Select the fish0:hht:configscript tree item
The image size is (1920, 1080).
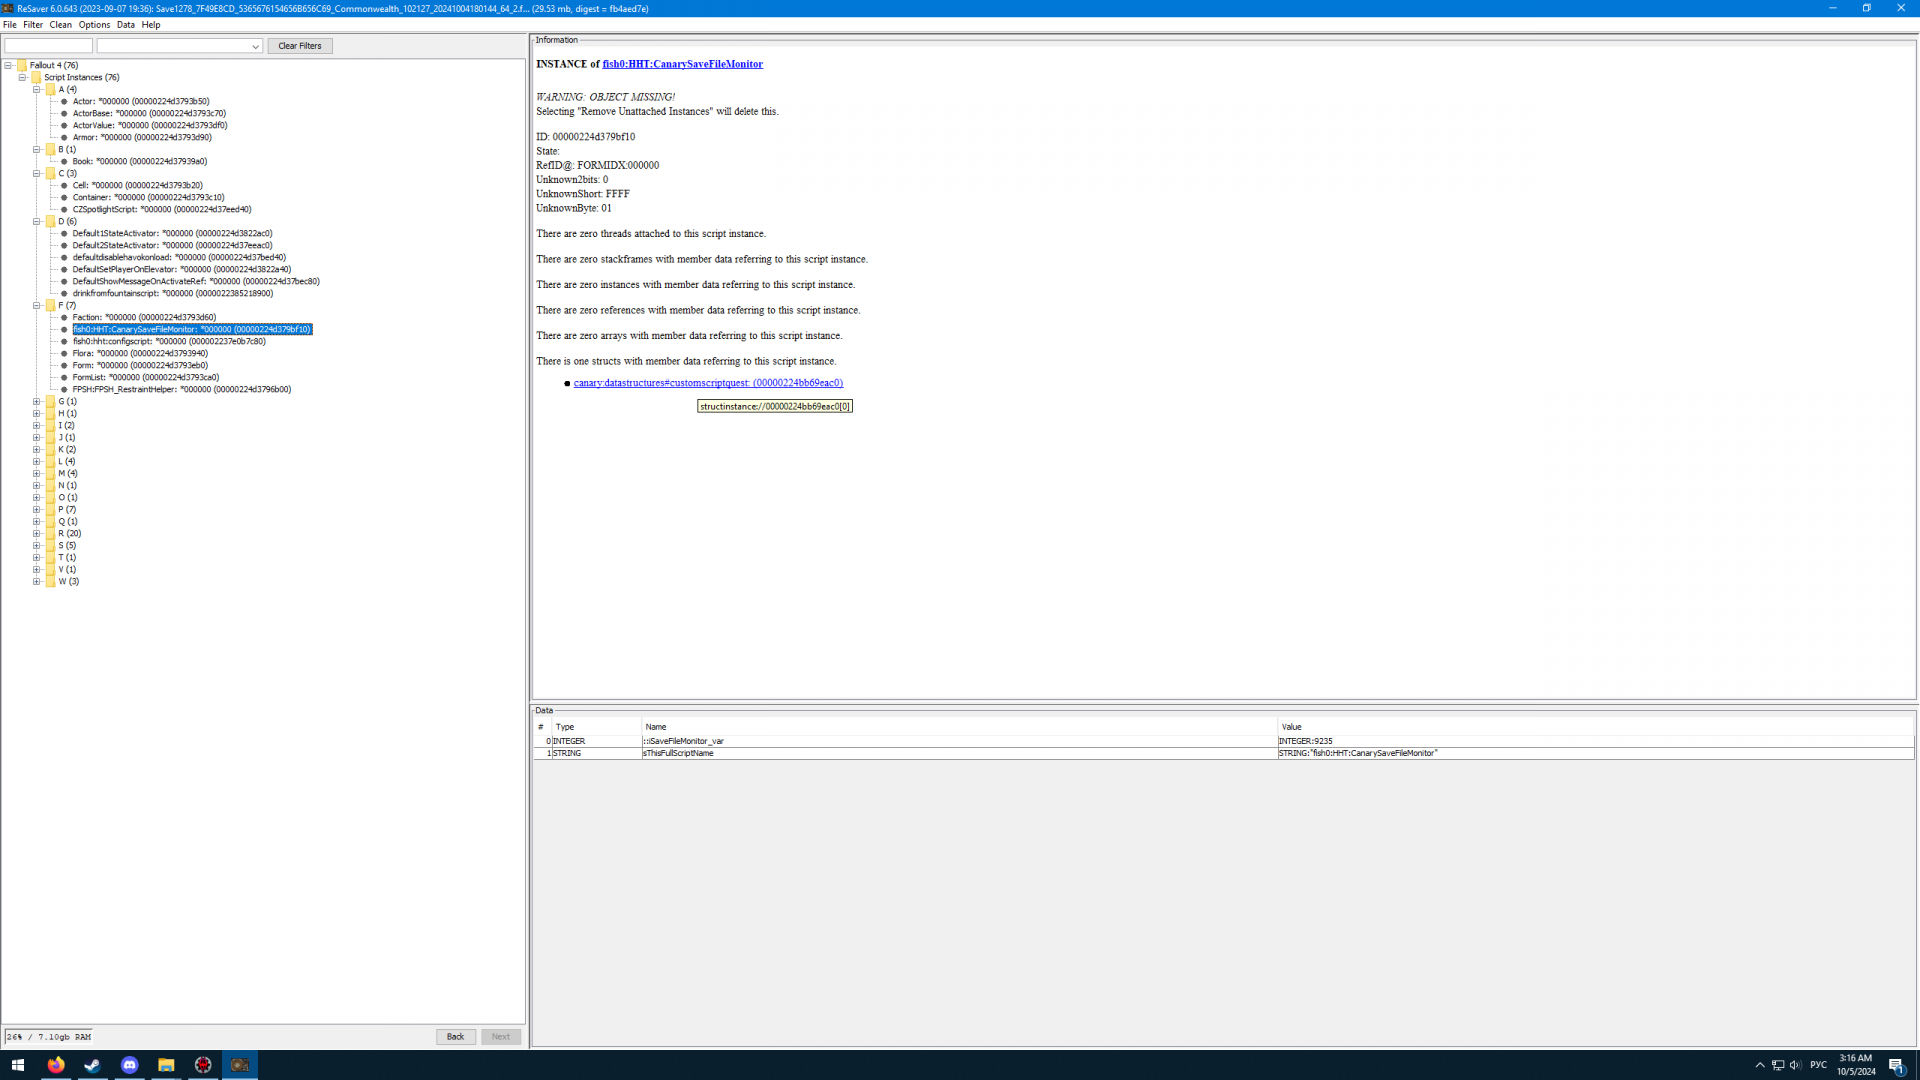[x=168, y=341]
